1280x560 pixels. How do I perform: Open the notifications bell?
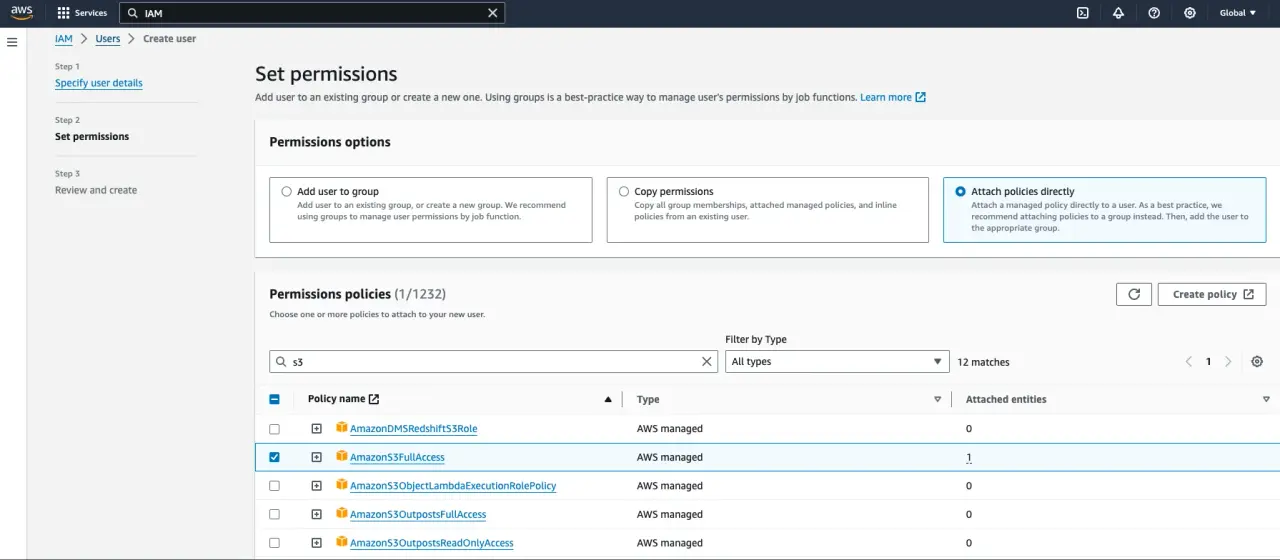click(x=1118, y=13)
